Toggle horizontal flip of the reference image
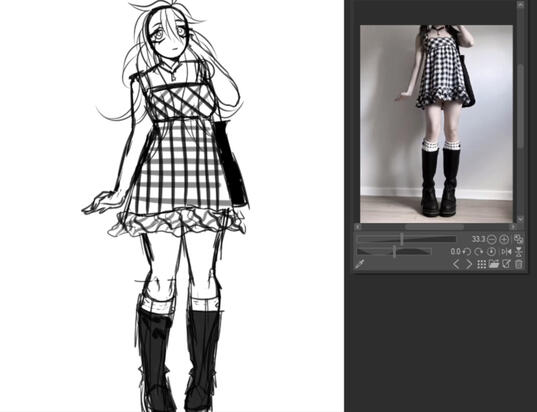The width and height of the screenshot is (537, 412). [x=506, y=252]
